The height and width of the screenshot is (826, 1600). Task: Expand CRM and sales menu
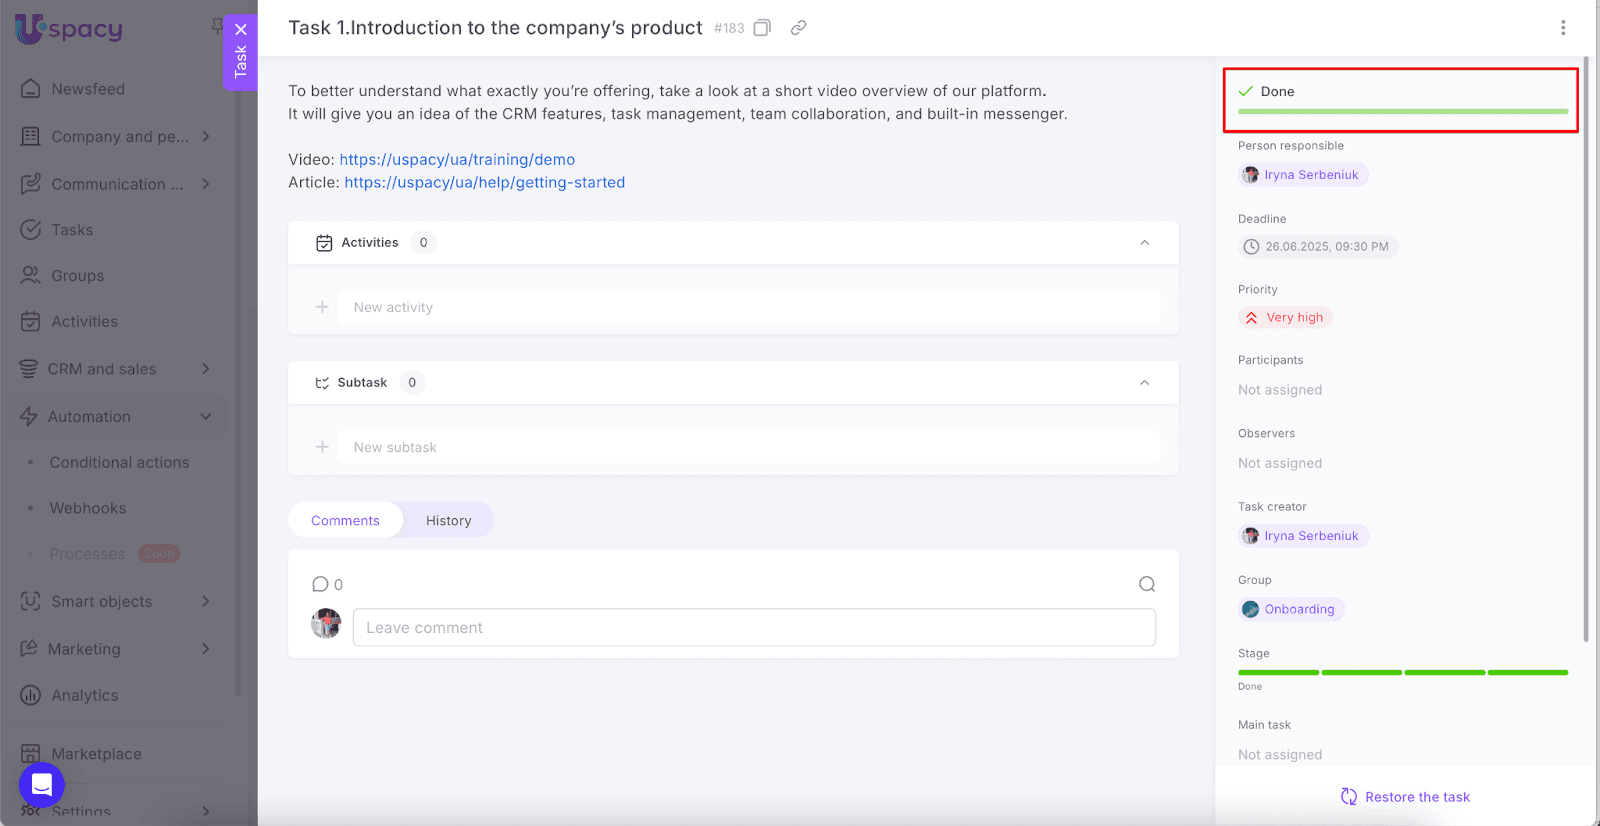[205, 369]
